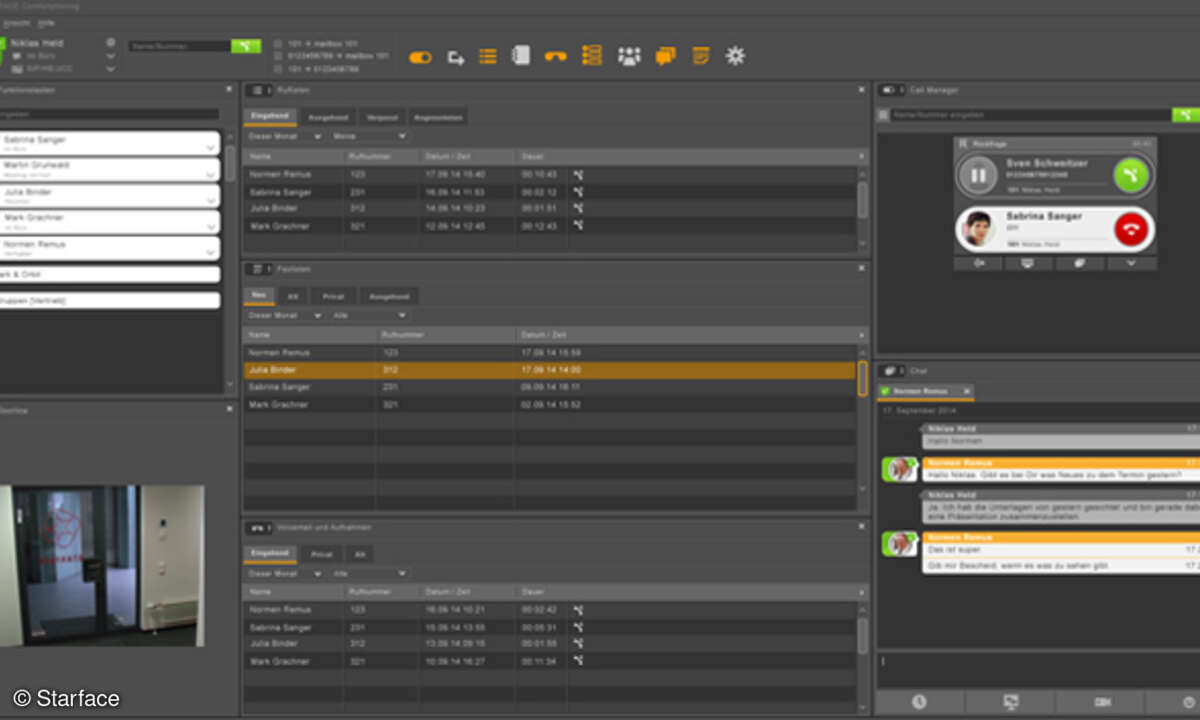The width and height of the screenshot is (1200, 720).
Task: Select Julia Binder fax row
Action: coord(549,370)
